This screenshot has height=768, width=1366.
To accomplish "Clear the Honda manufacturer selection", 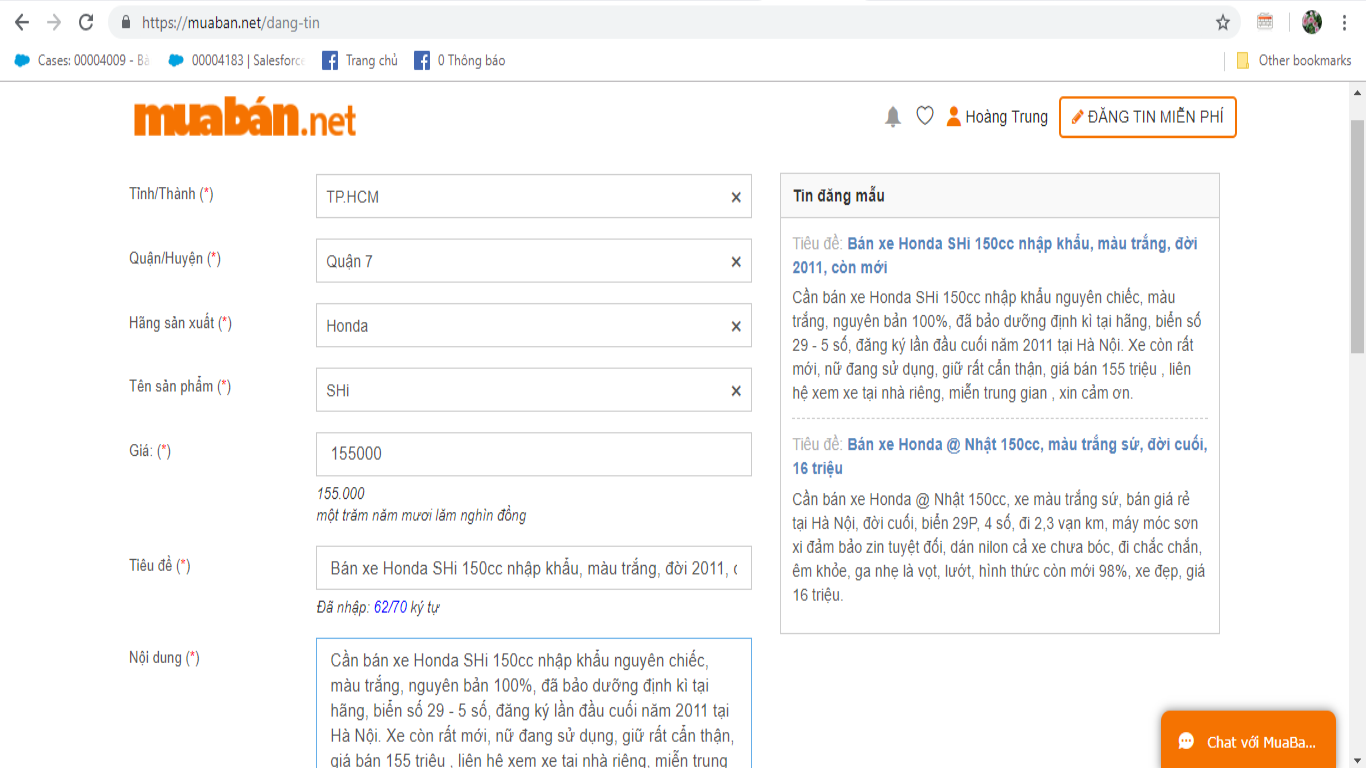I will pos(736,326).
